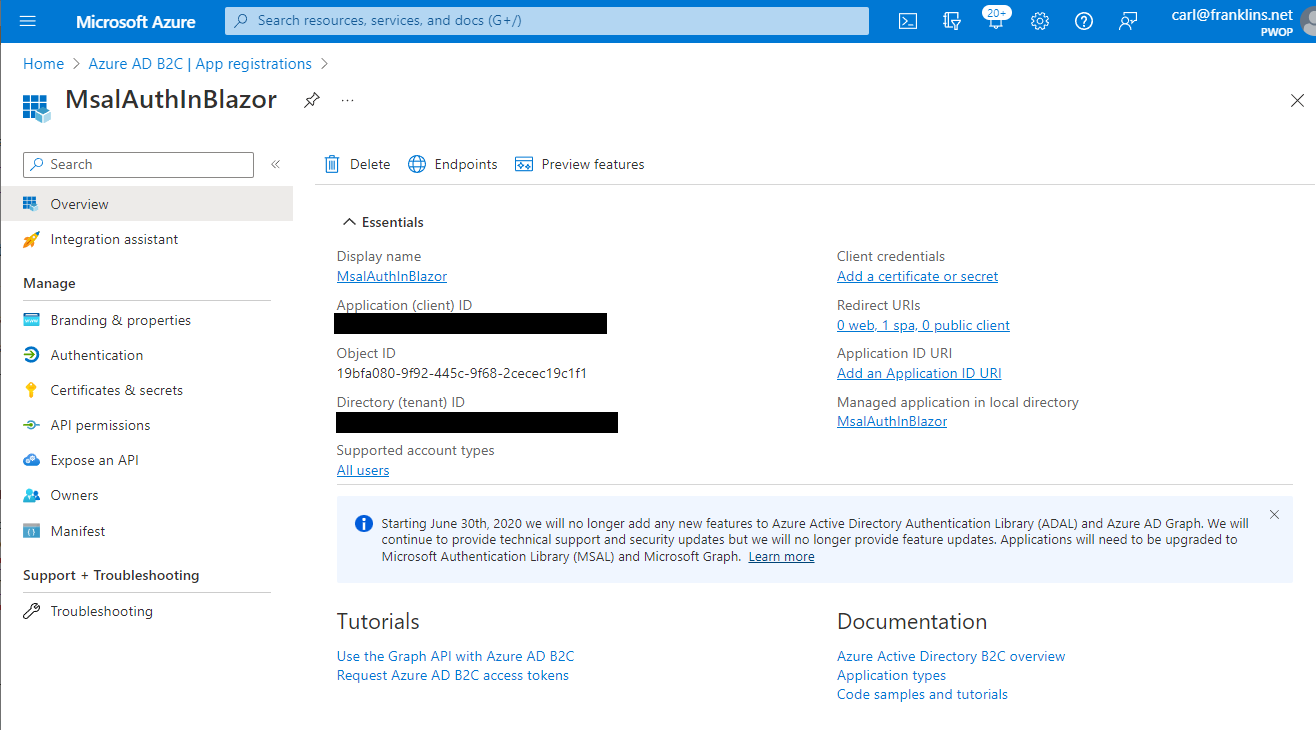Viewport: 1316px width, 730px height.
Task: Click Add a certificate or secret
Action: [917, 277]
